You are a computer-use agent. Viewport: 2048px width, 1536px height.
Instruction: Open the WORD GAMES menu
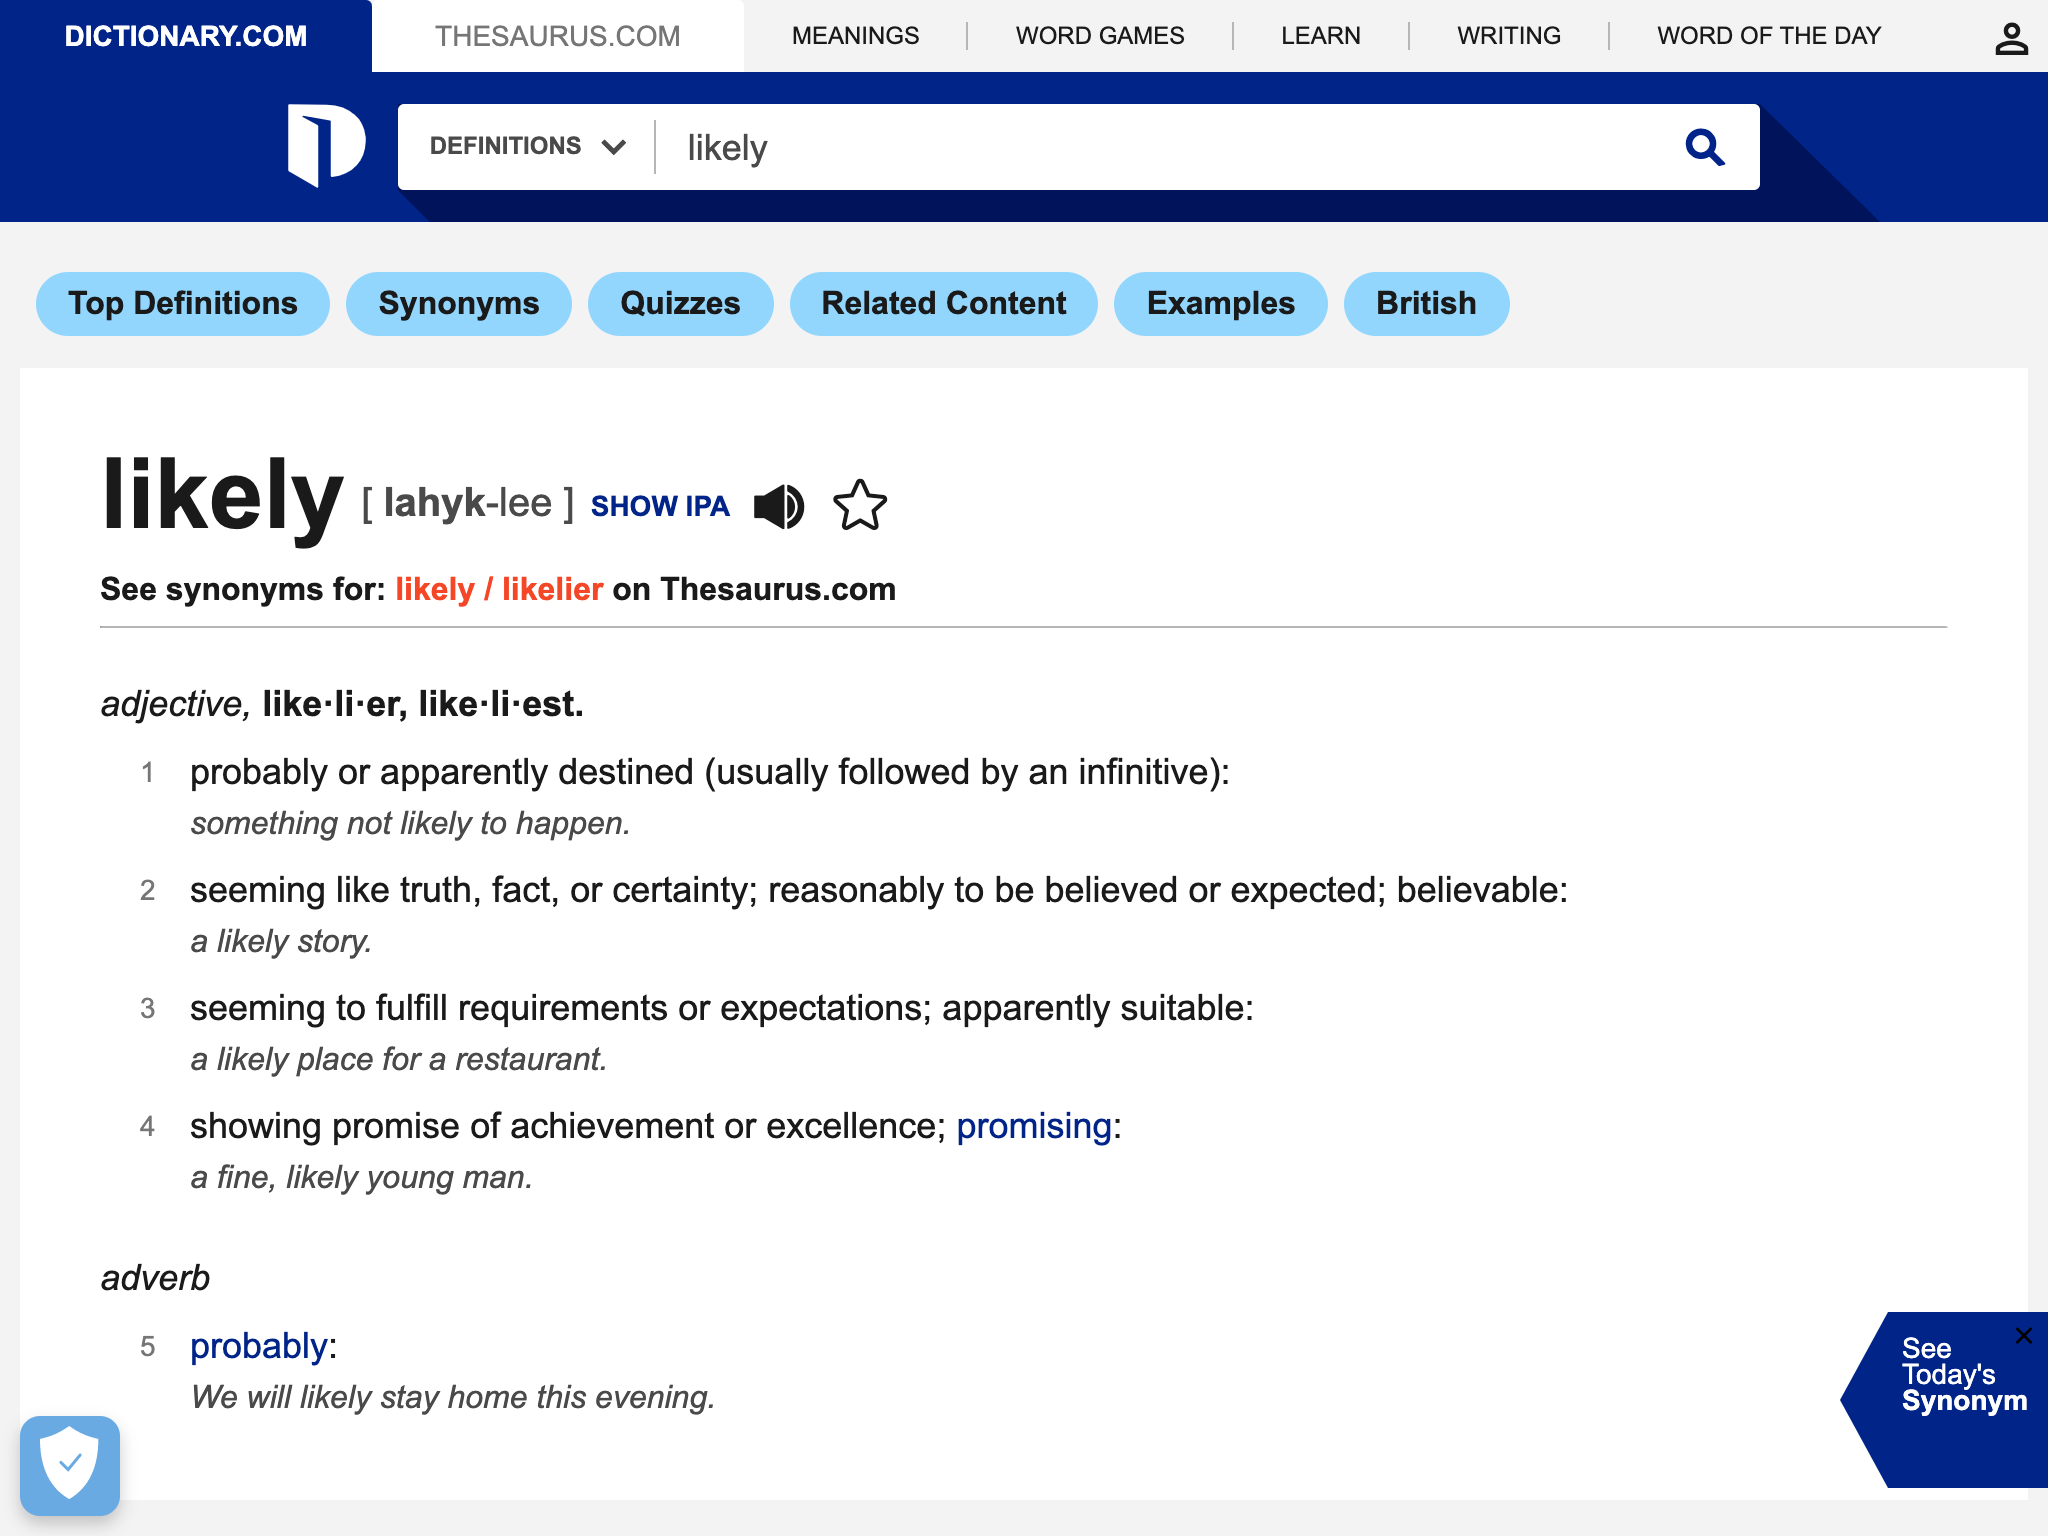pos(1100,36)
